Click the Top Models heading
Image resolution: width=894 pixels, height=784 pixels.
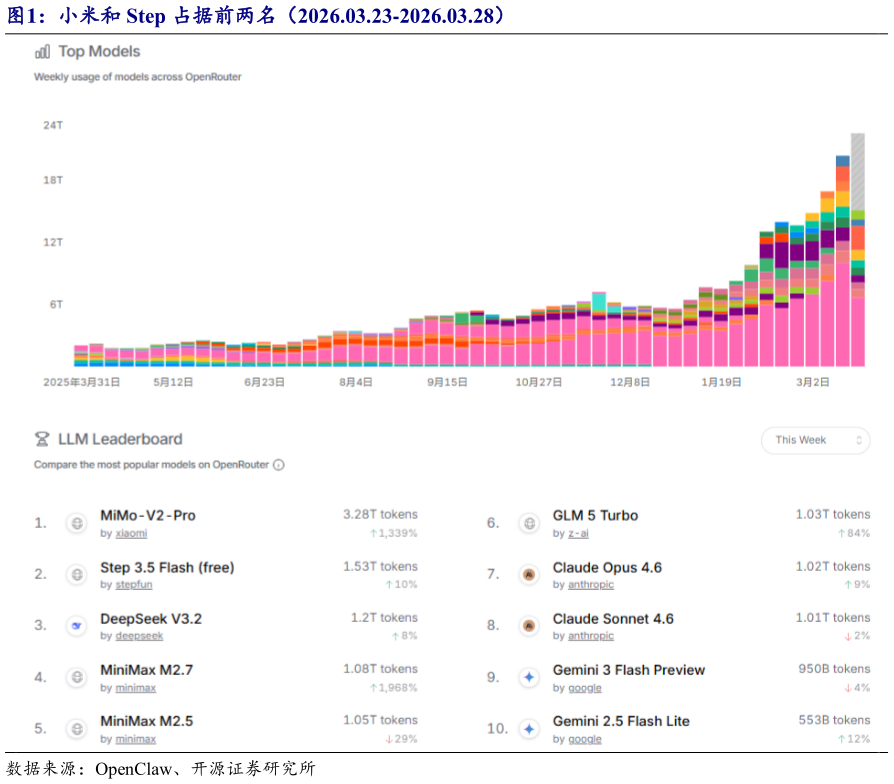(x=99, y=51)
